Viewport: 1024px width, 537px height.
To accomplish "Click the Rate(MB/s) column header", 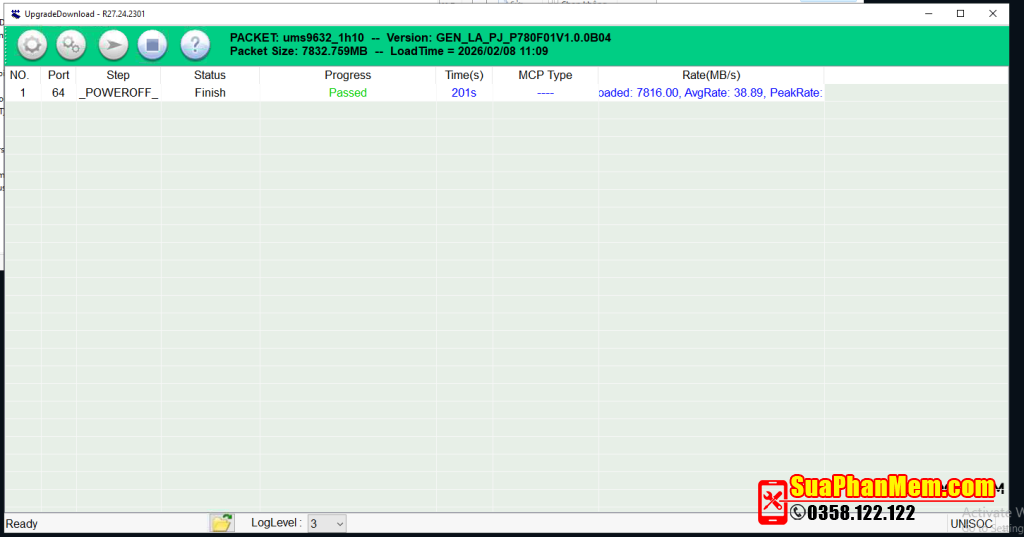I will coord(710,75).
